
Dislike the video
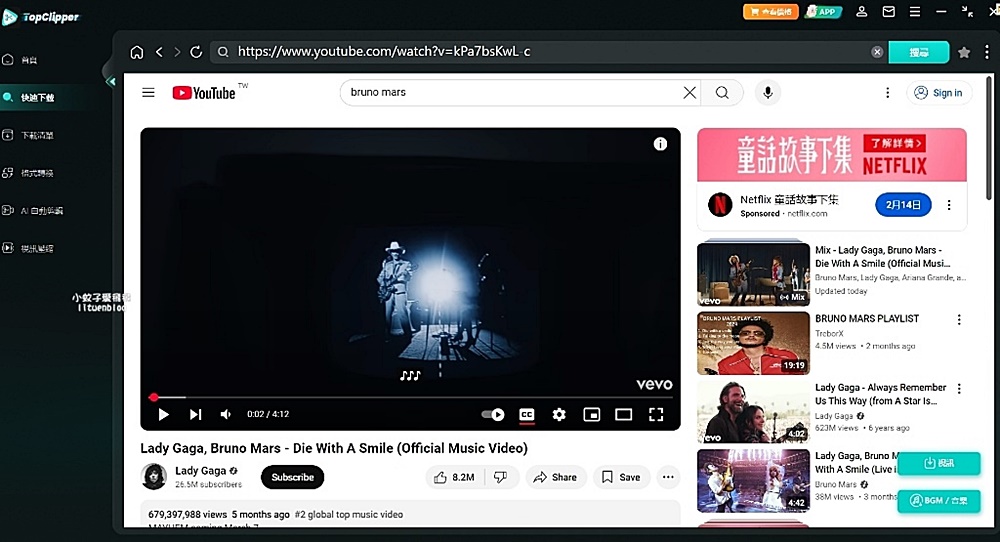(x=501, y=477)
